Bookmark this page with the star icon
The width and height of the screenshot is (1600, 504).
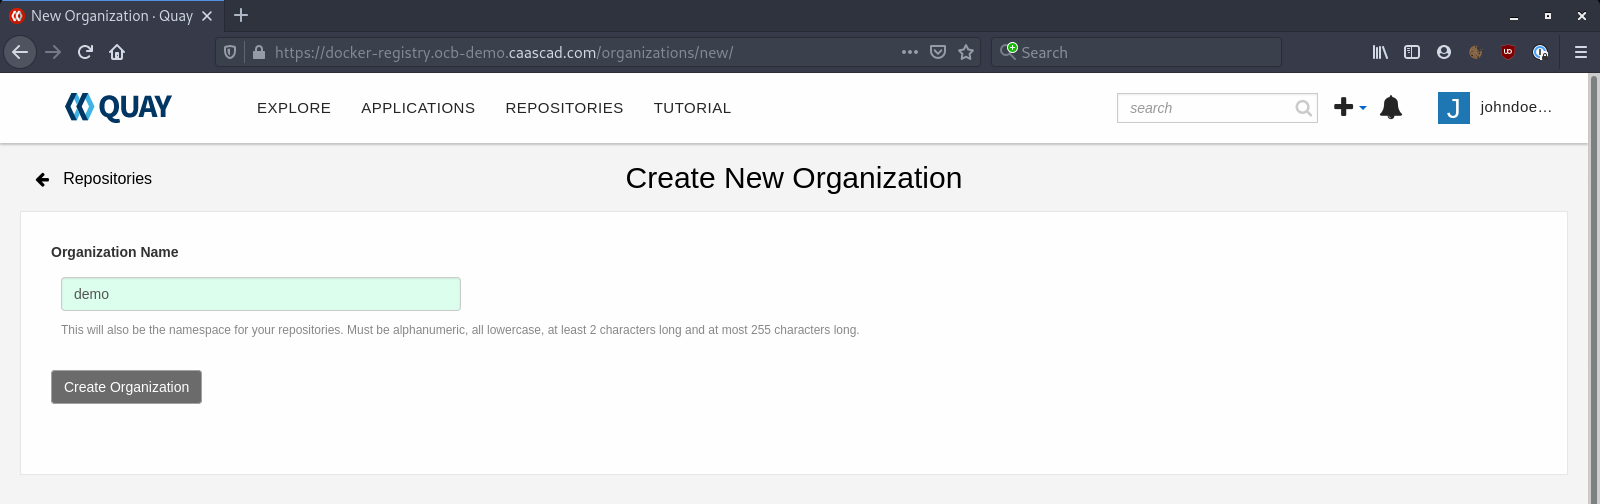coord(966,52)
